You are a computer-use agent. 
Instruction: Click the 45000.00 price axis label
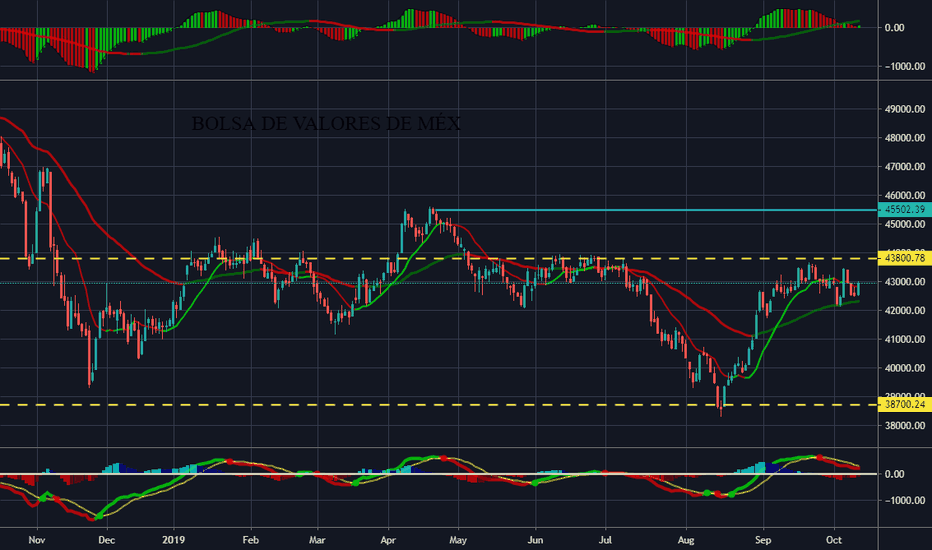point(905,224)
